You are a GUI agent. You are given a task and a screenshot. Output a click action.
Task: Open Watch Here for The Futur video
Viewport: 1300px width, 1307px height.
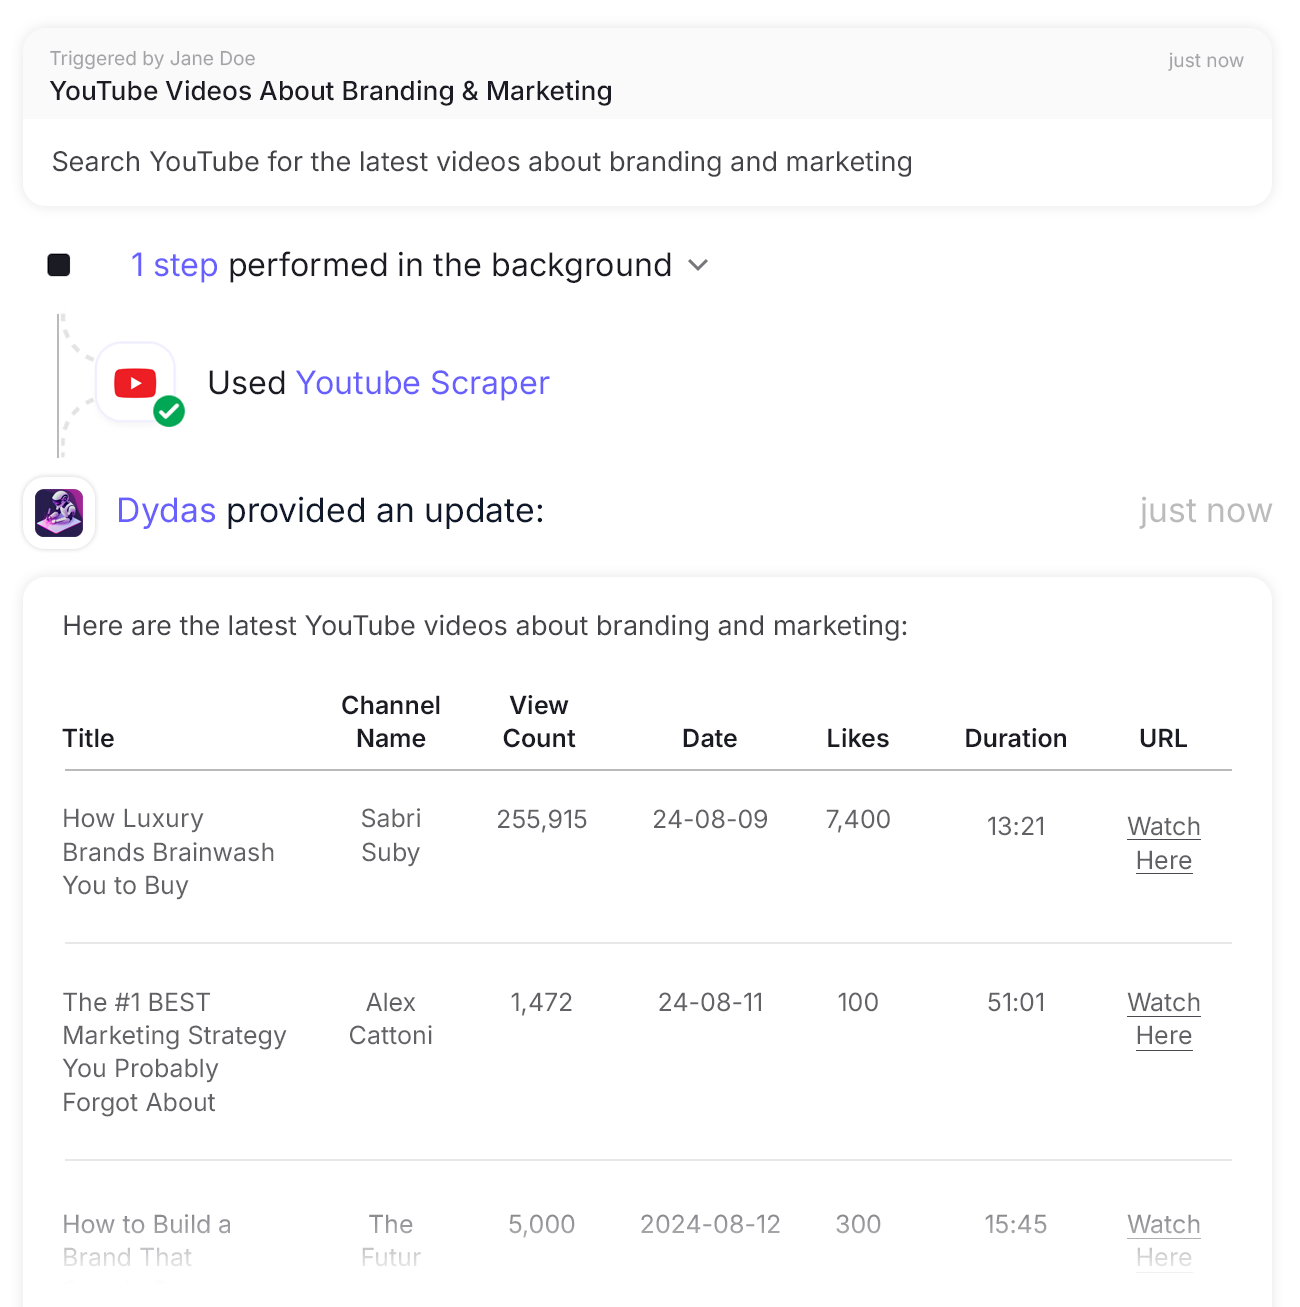tap(1163, 1240)
